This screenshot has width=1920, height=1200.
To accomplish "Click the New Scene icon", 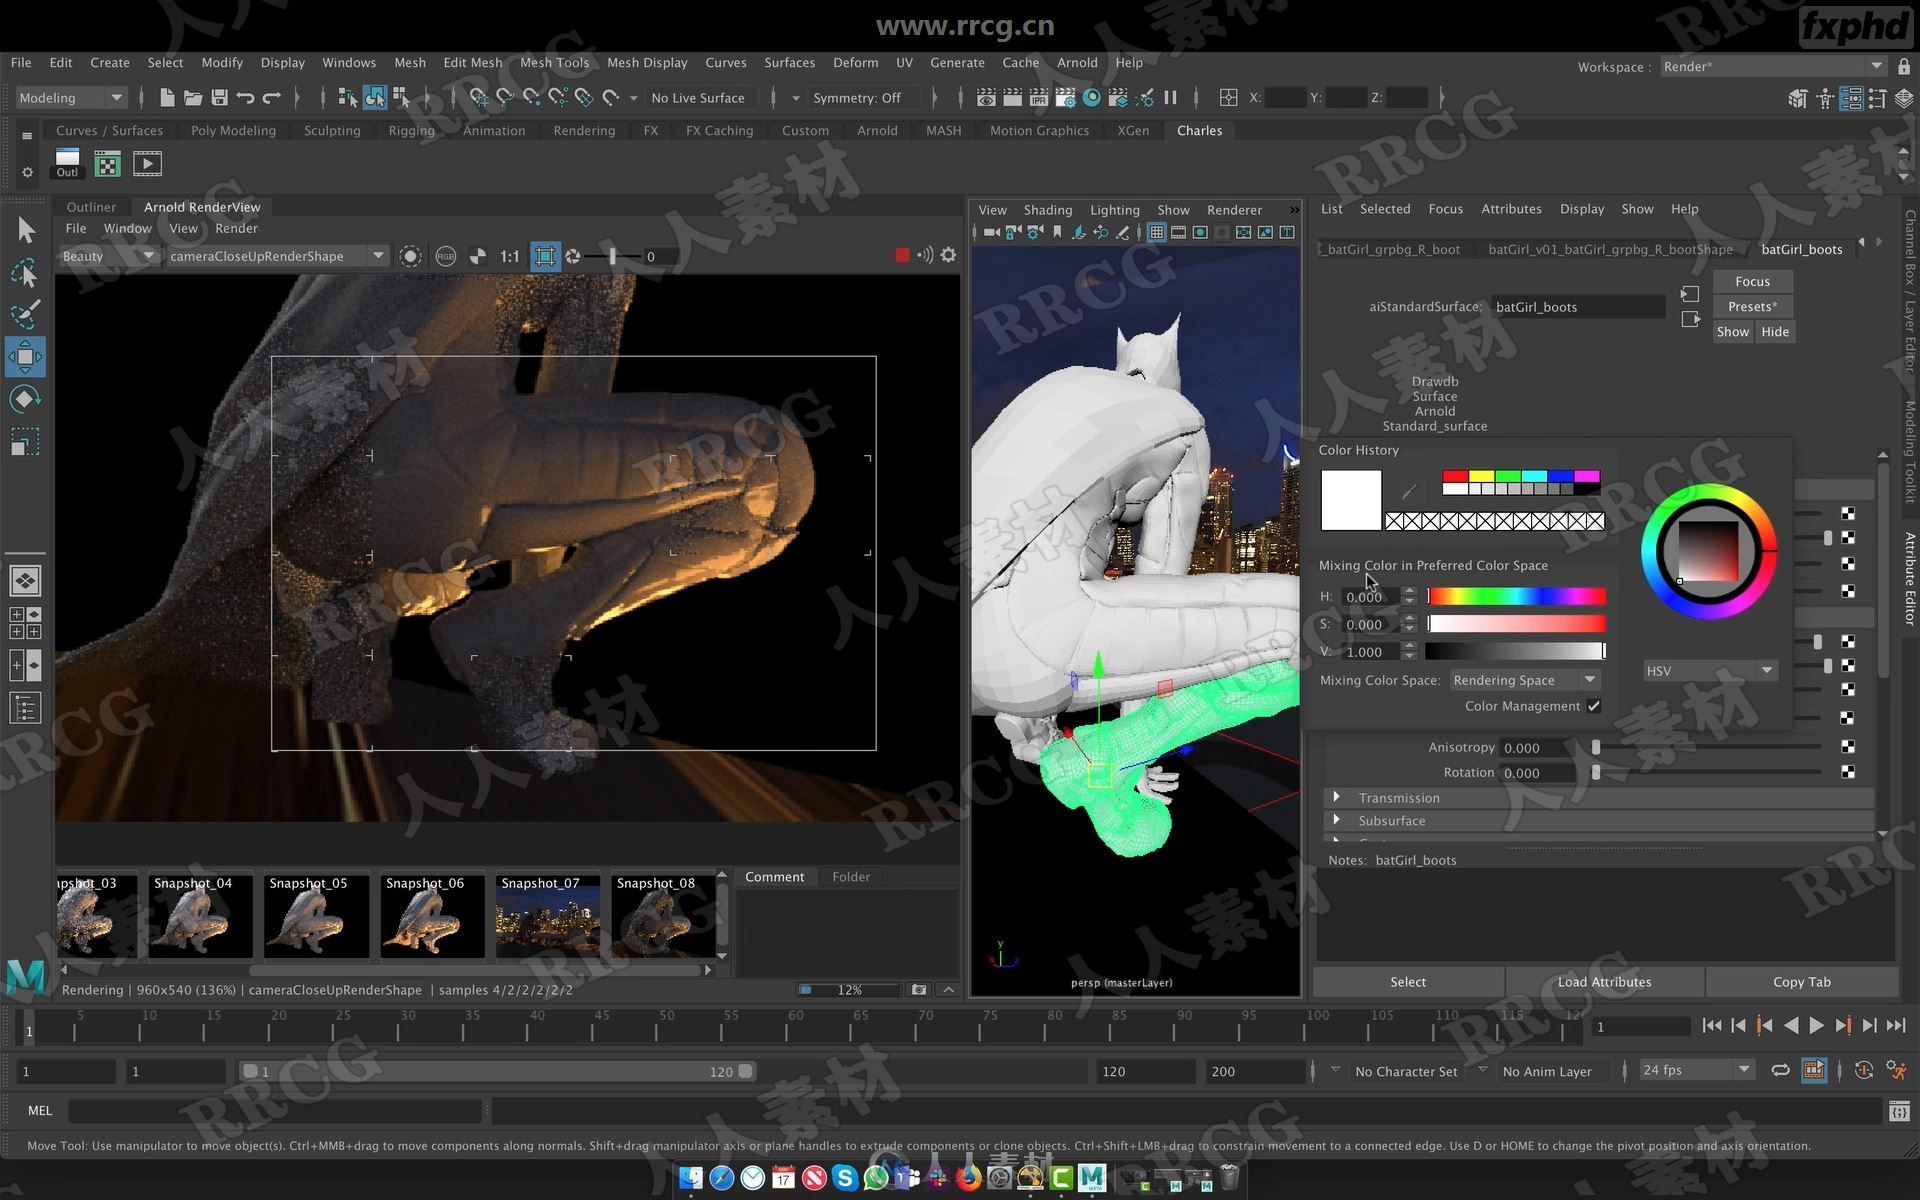I will tap(167, 97).
